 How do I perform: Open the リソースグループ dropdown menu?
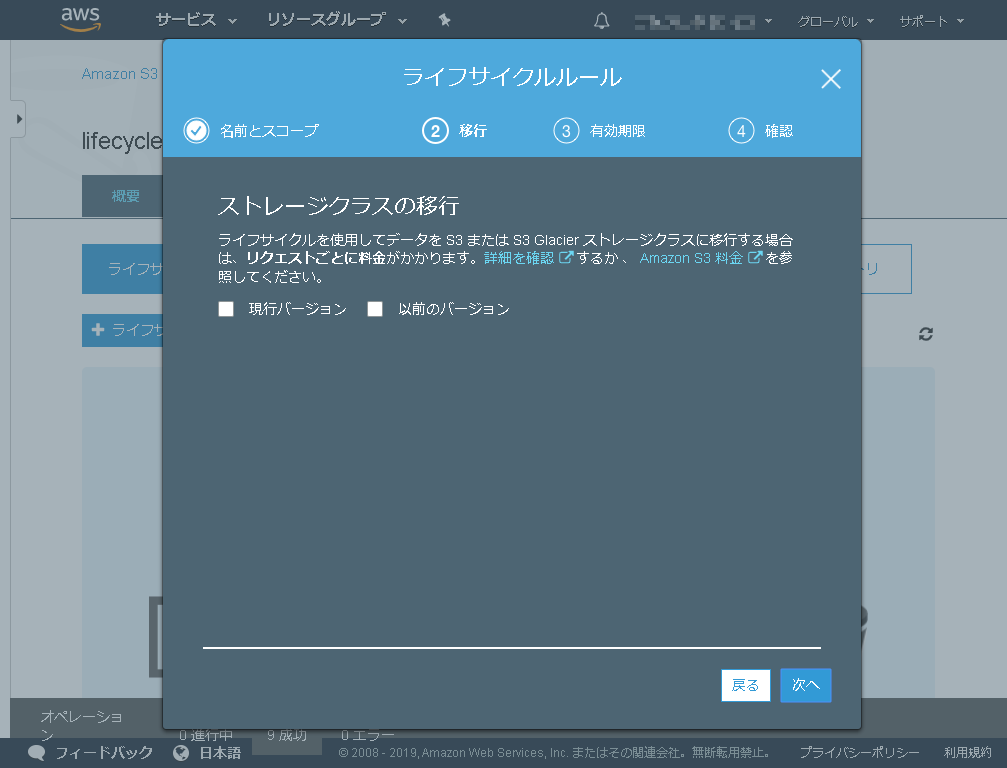[337, 21]
